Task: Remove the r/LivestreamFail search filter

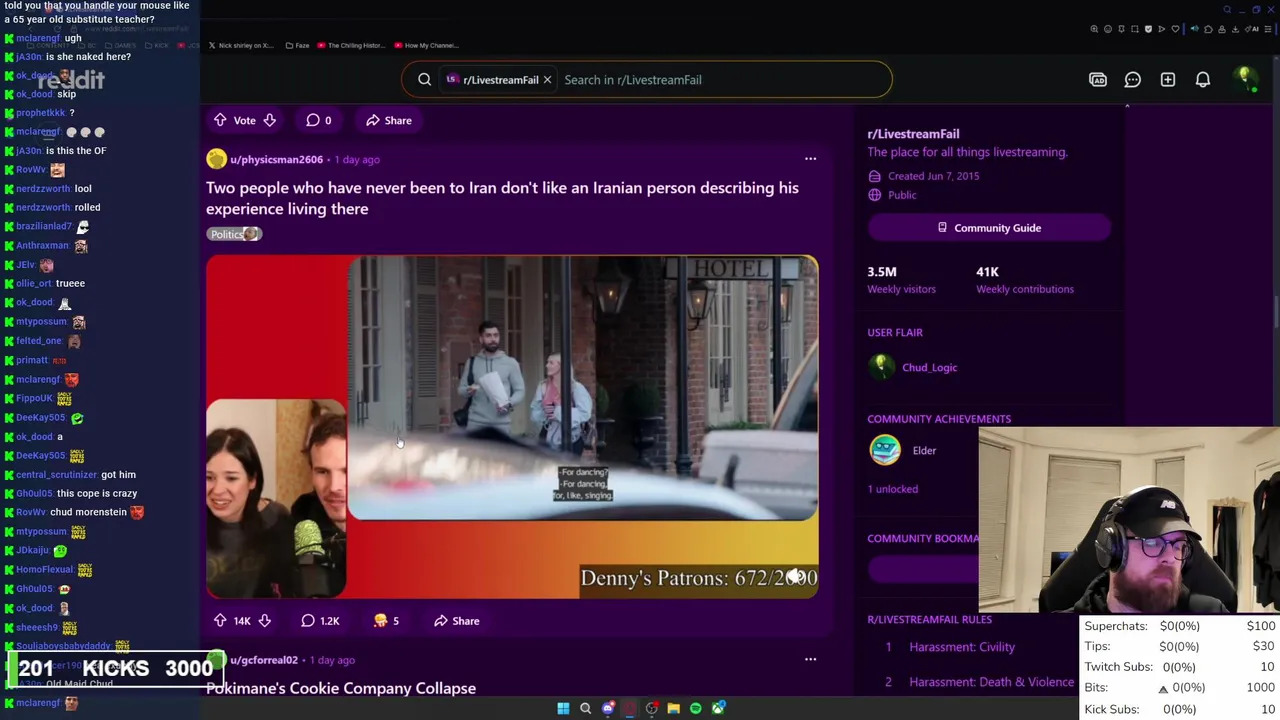Action: click(x=547, y=80)
